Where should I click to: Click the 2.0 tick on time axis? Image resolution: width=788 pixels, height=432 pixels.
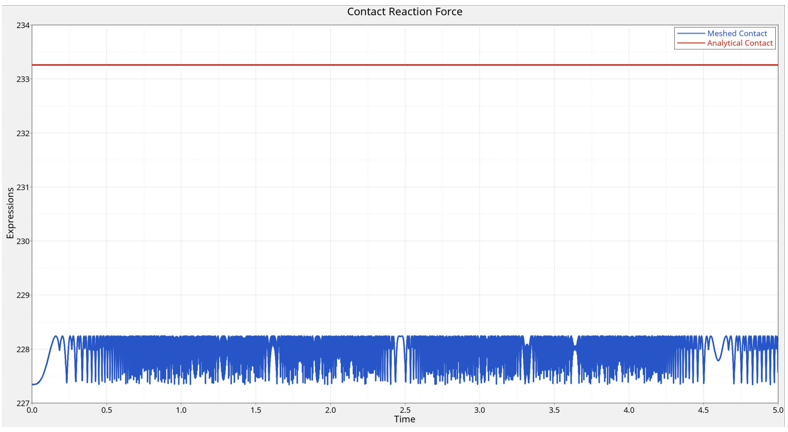(x=330, y=410)
